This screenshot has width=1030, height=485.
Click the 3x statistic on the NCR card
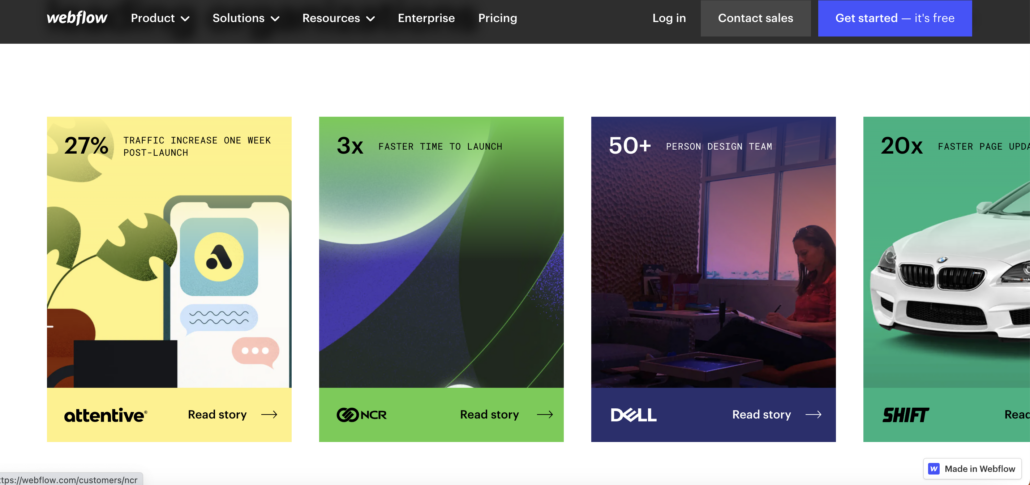(x=349, y=146)
